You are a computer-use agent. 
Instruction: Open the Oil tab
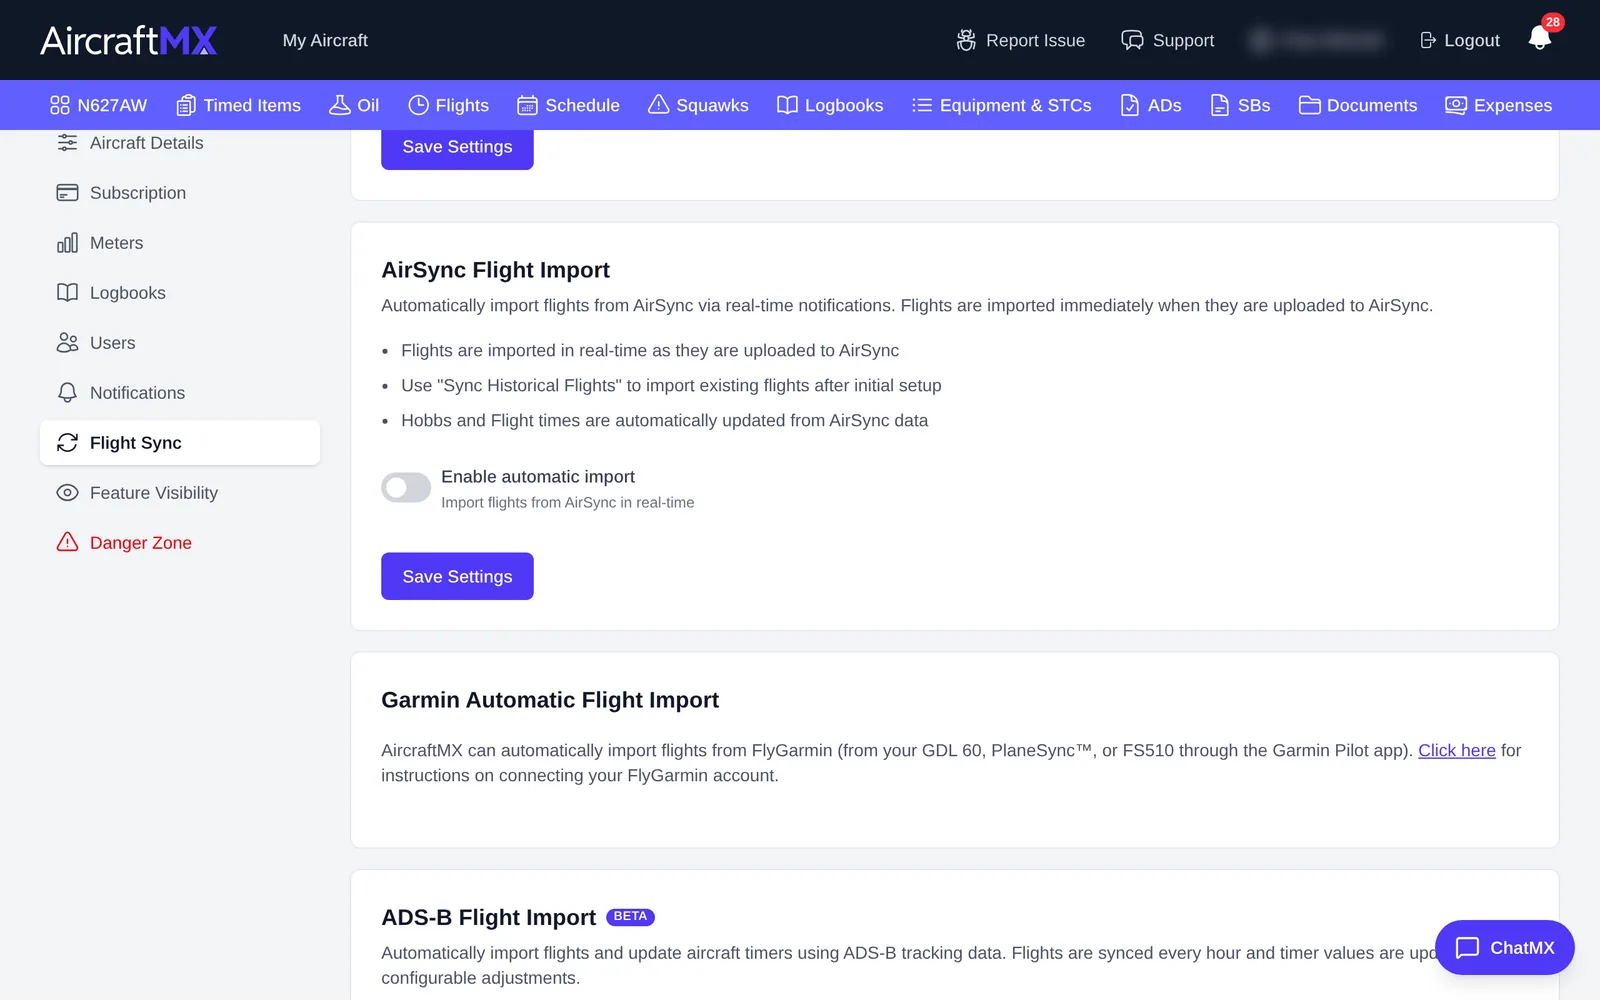pos(354,105)
